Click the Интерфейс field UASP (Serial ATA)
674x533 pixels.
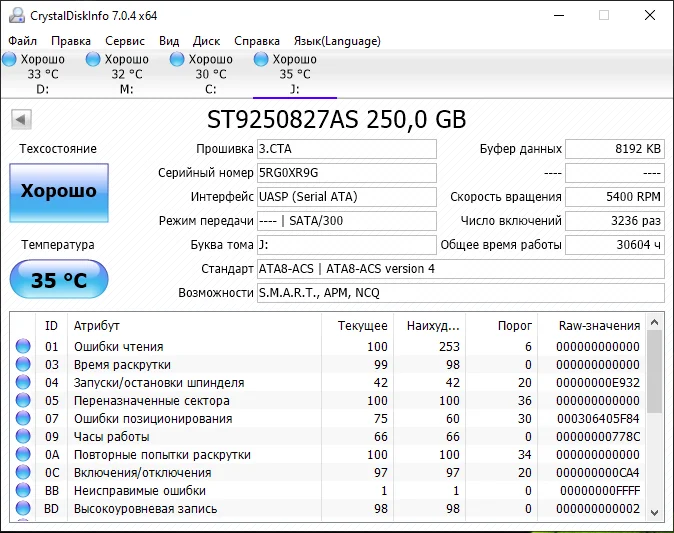click(346, 197)
